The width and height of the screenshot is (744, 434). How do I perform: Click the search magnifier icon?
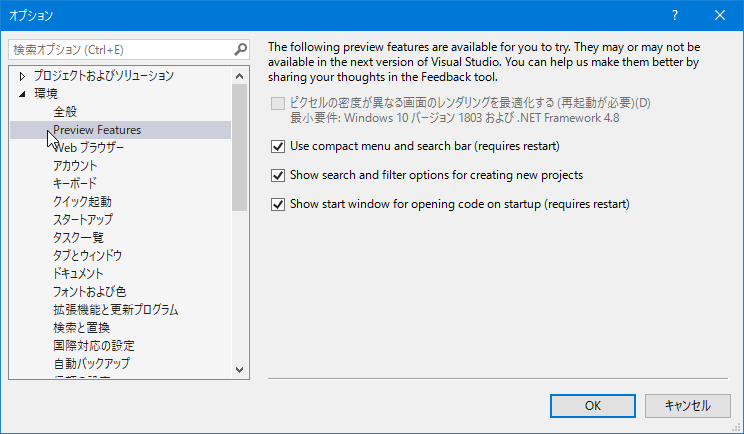pos(240,49)
